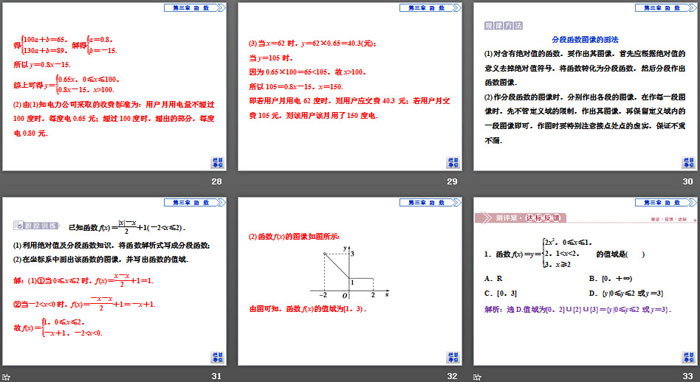Click the slide number label 33
This screenshot has height=382, width=700.
coord(688,376)
